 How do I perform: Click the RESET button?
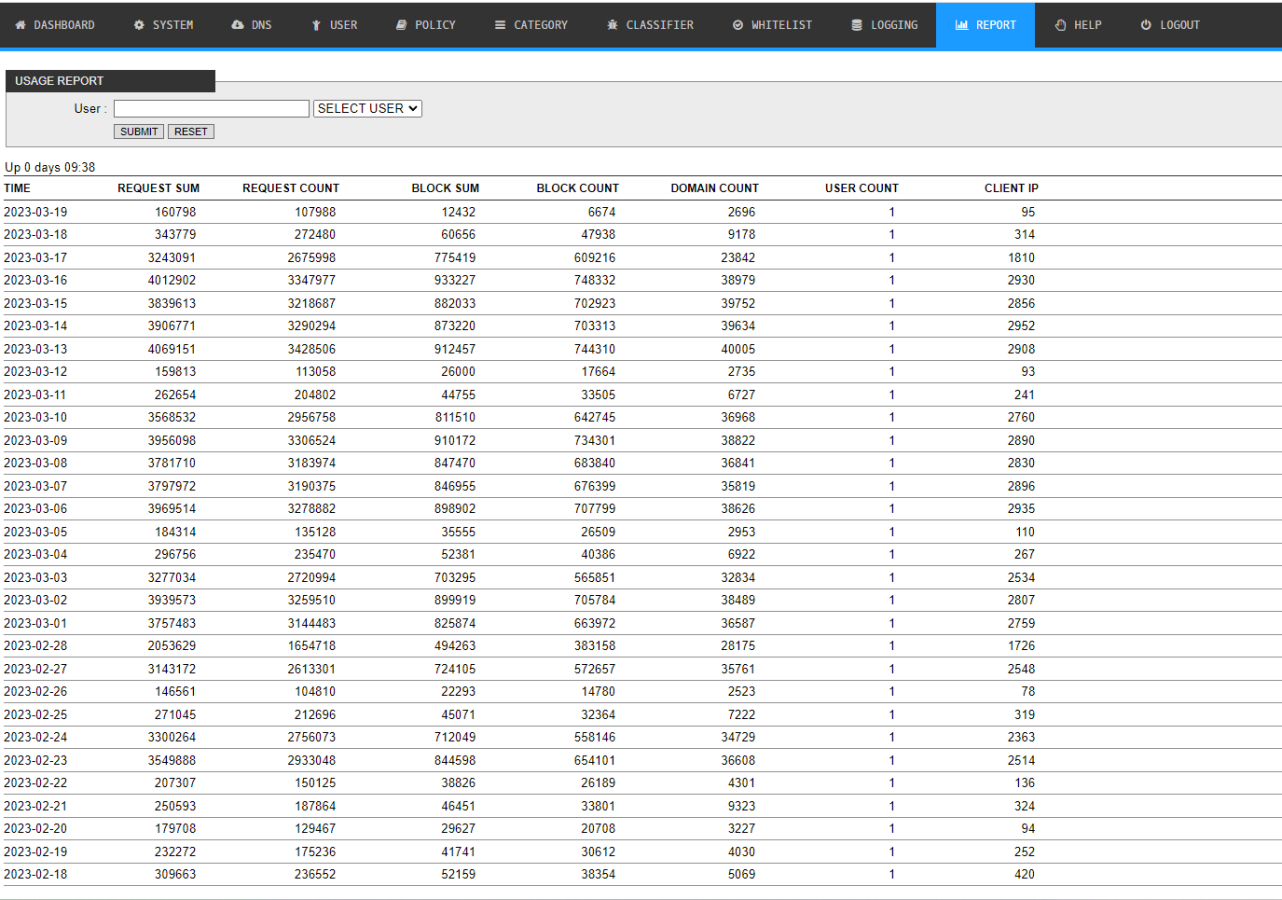click(191, 131)
